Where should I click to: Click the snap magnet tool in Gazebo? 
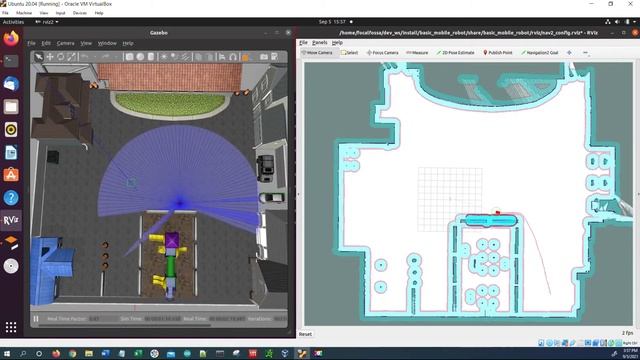(x=233, y=57)
